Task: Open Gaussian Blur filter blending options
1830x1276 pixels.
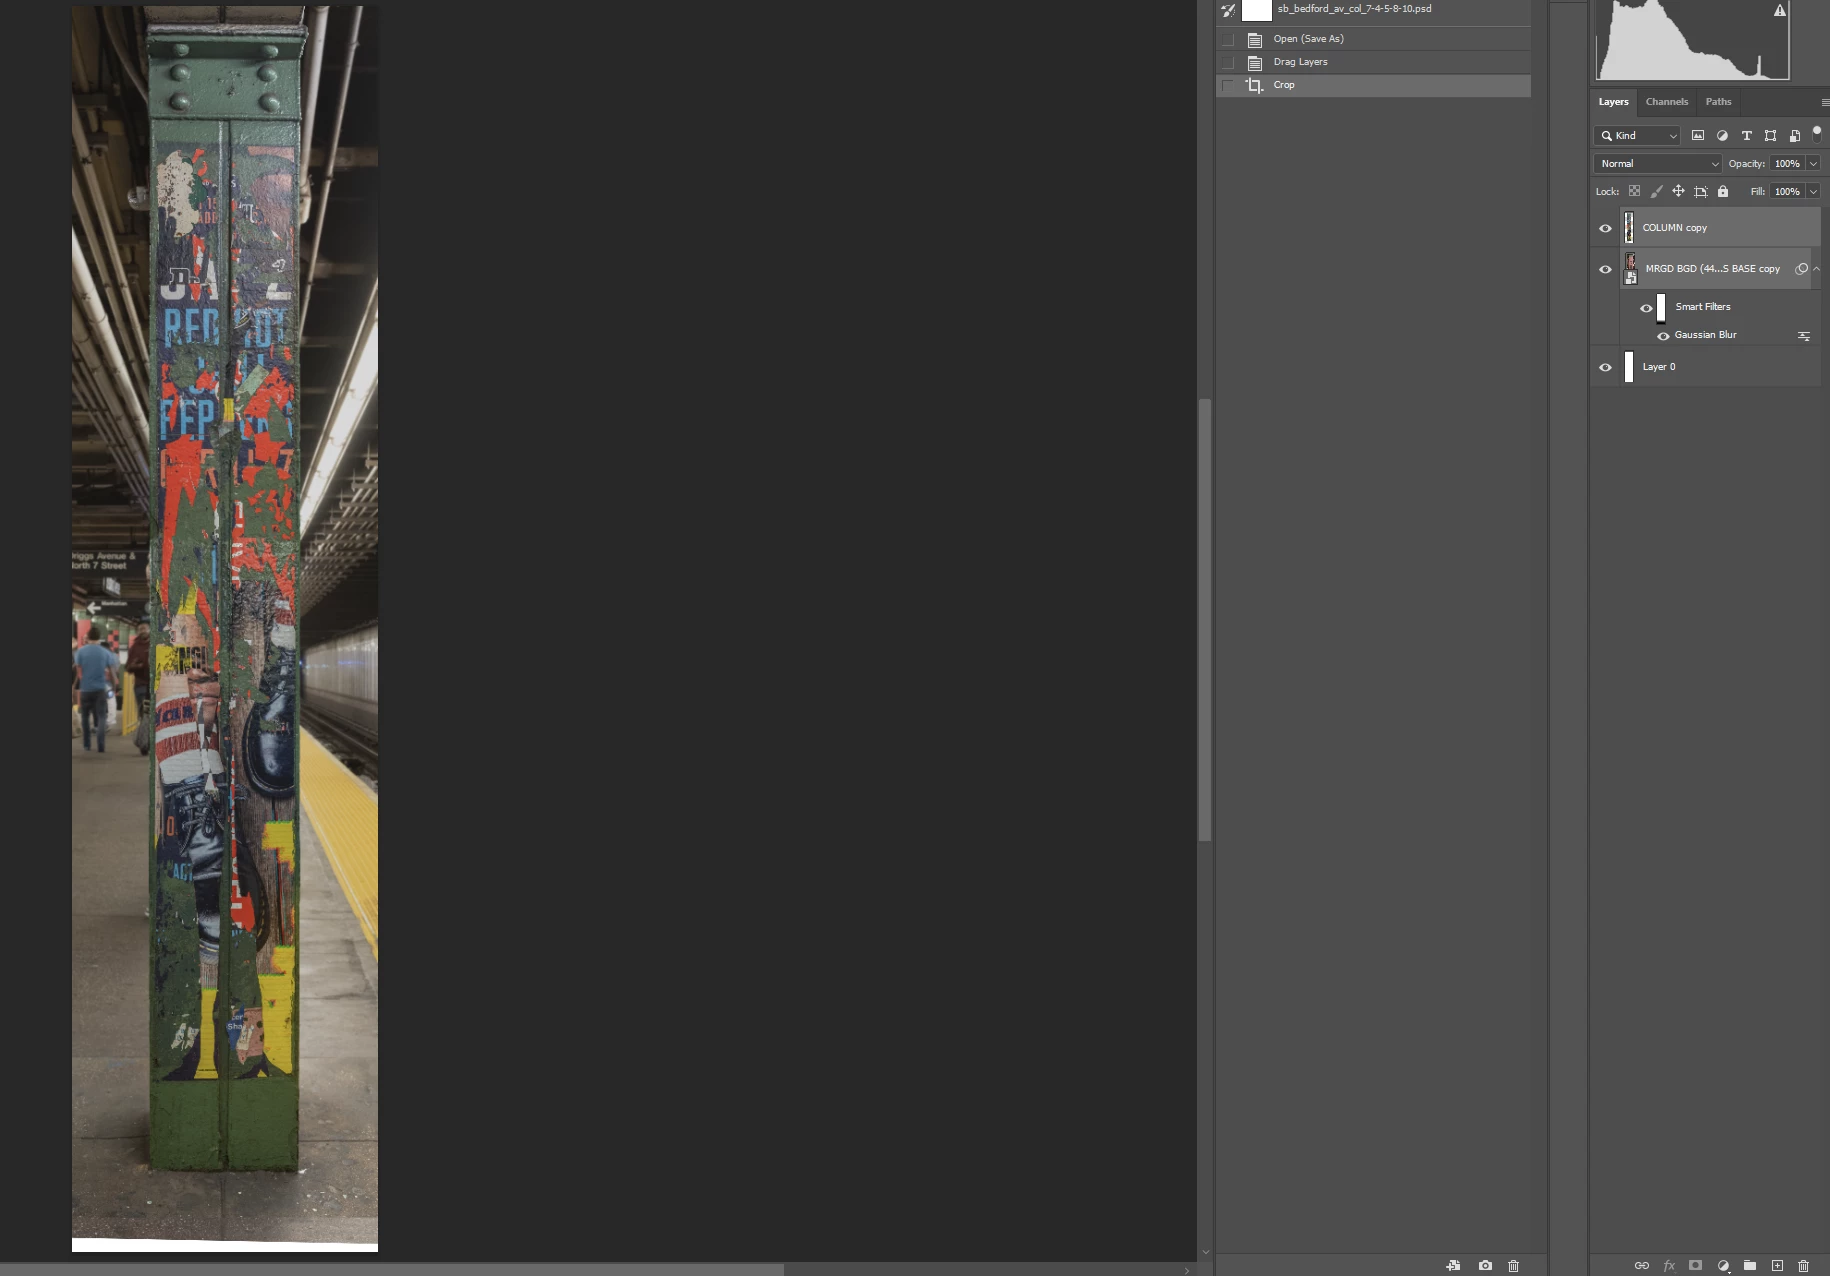Action: pyautogui.click(x=1804, y=336)
